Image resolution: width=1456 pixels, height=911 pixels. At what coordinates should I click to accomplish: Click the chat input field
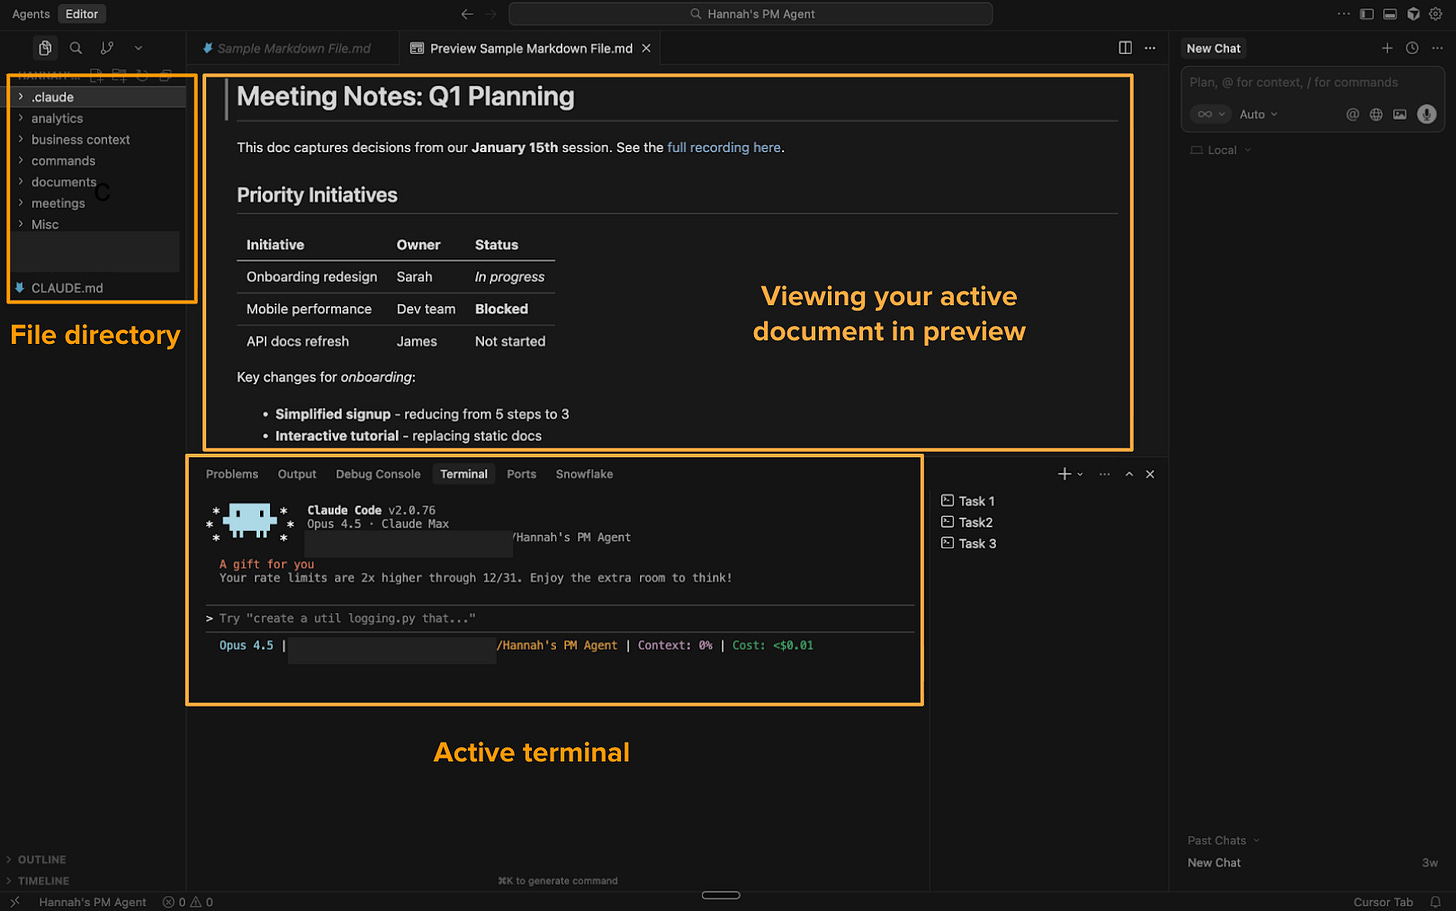pos(1312,82)
